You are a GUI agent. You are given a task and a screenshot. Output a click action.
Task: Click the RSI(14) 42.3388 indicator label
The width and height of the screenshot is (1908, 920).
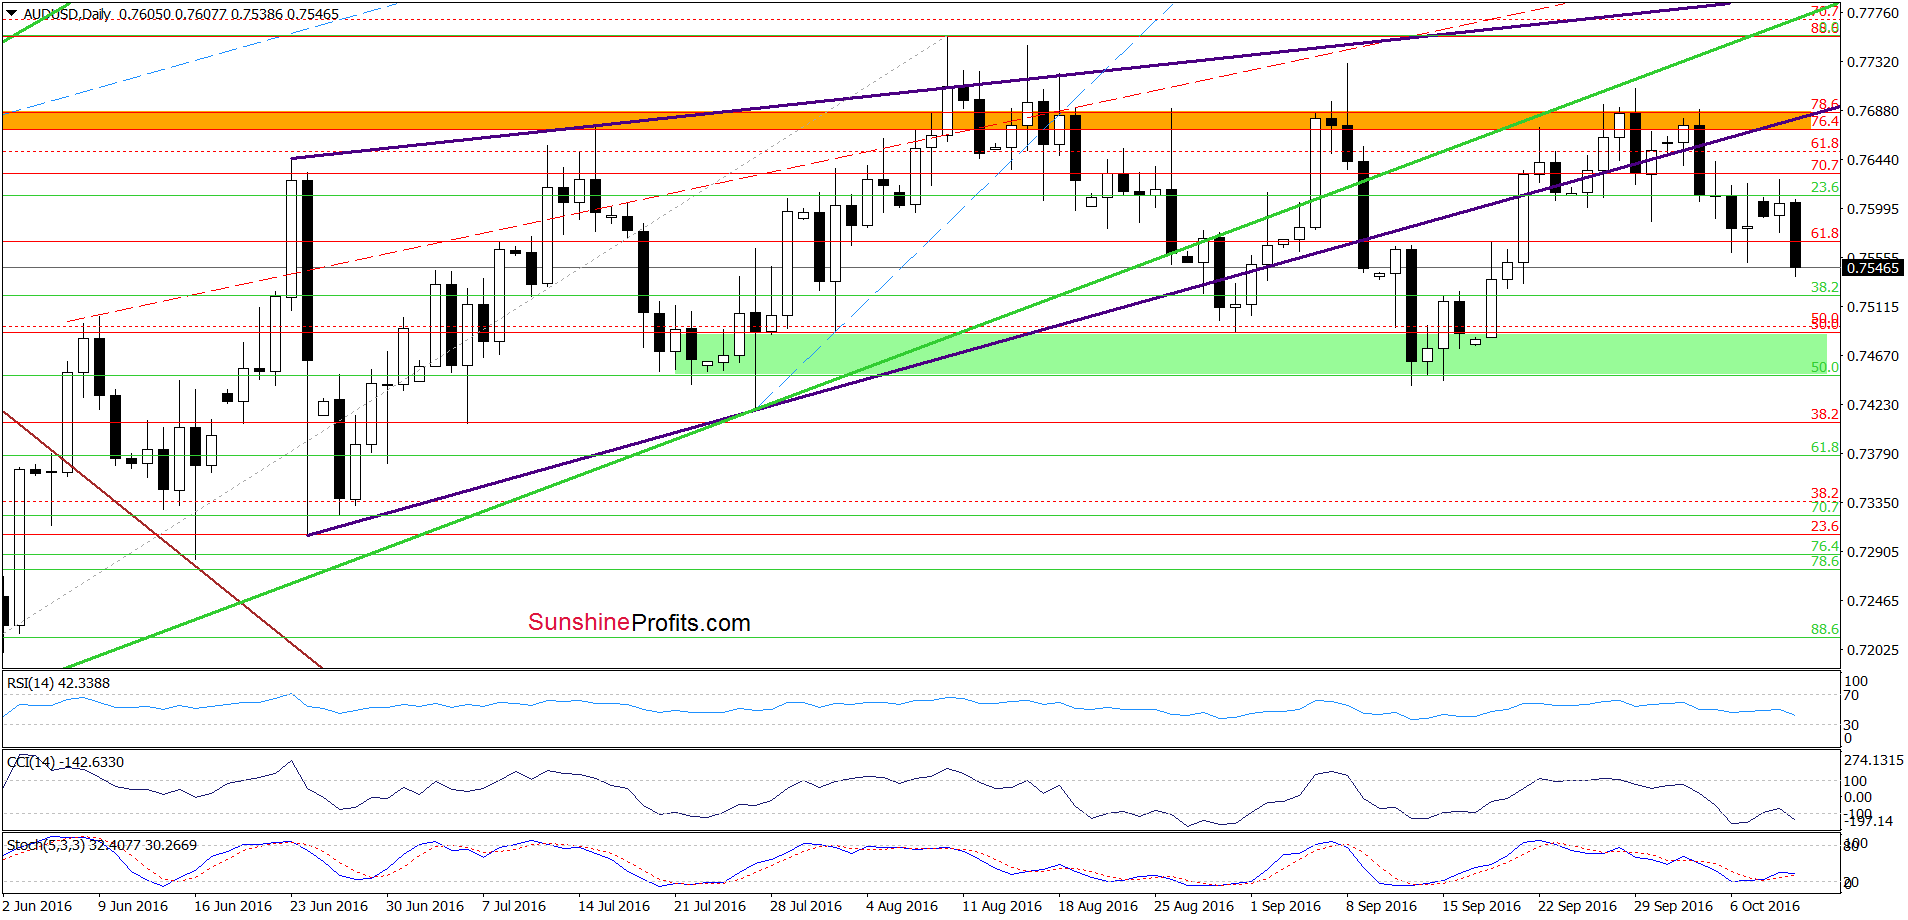58,683
